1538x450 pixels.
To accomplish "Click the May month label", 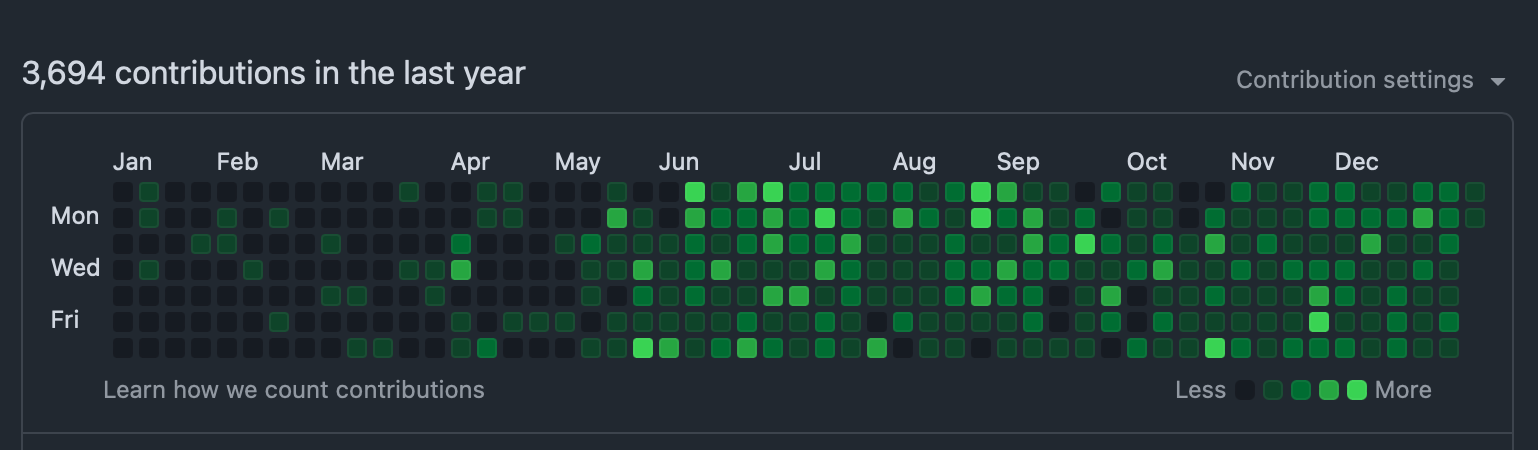I will (x=578, y=162).
